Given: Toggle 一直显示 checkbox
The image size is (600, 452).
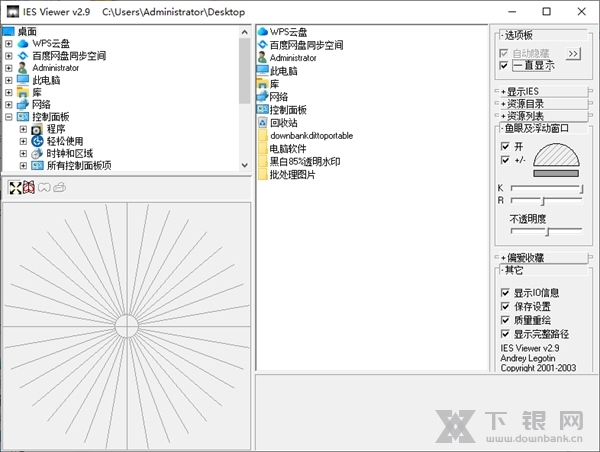Looking at the screenshot, I should coord(504,66).
